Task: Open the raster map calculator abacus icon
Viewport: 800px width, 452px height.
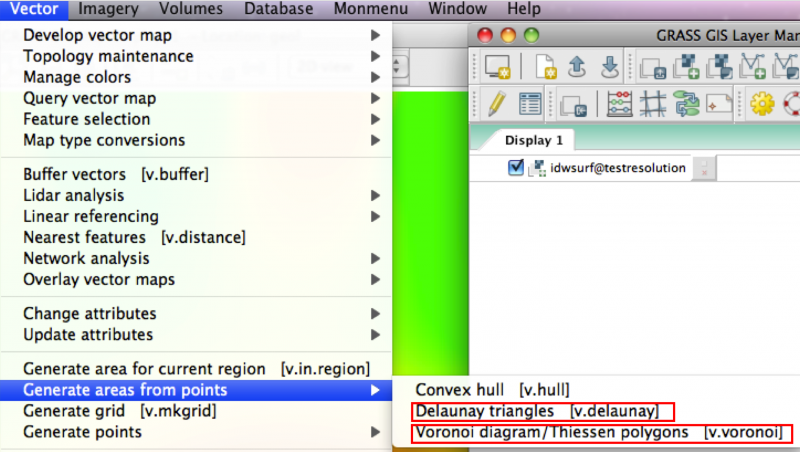Action: pyautogui.click(x=620, y=103)
